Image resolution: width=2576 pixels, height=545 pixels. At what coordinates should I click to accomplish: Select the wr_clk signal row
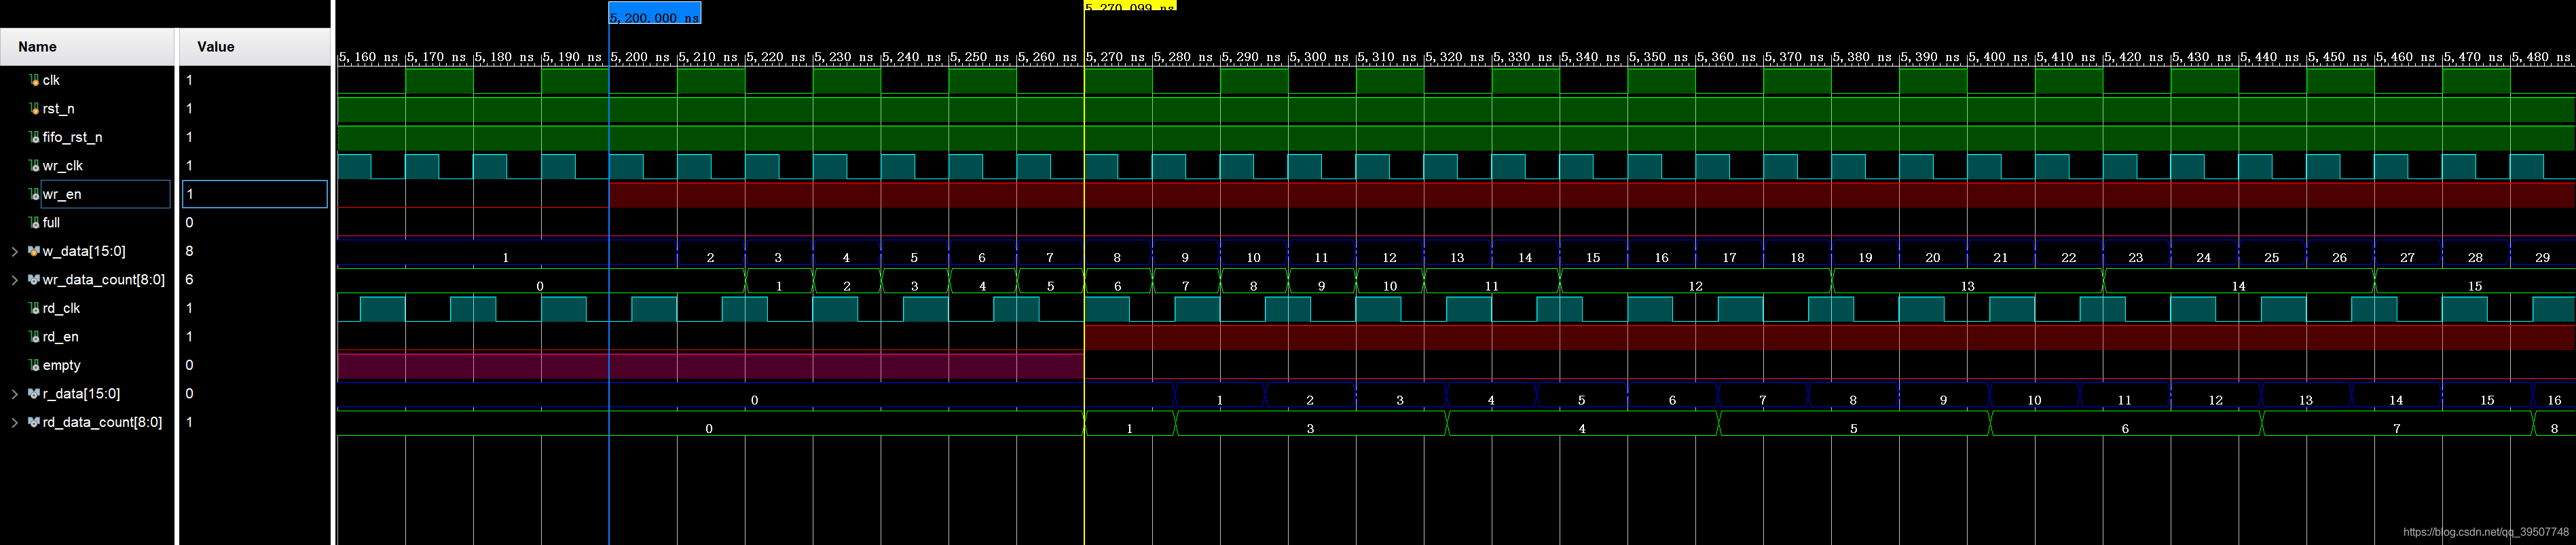click(x=87, y=165)
